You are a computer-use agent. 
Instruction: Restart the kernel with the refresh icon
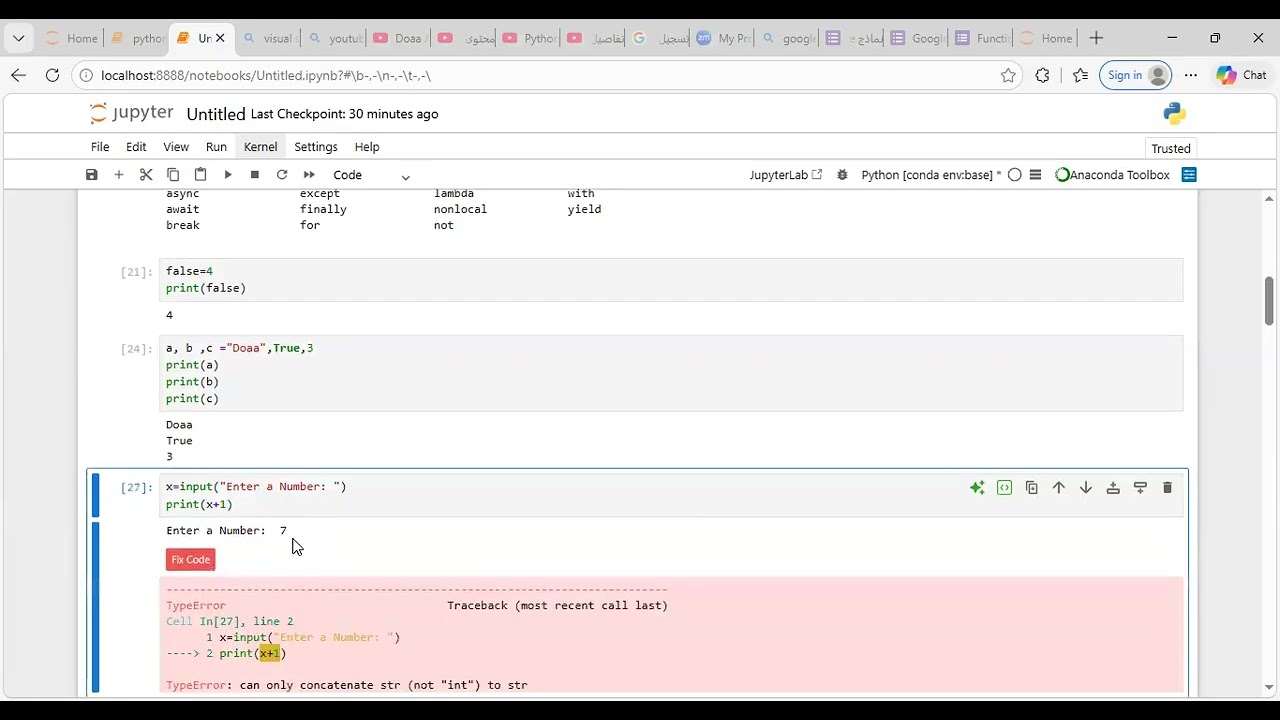click(282, 175)
